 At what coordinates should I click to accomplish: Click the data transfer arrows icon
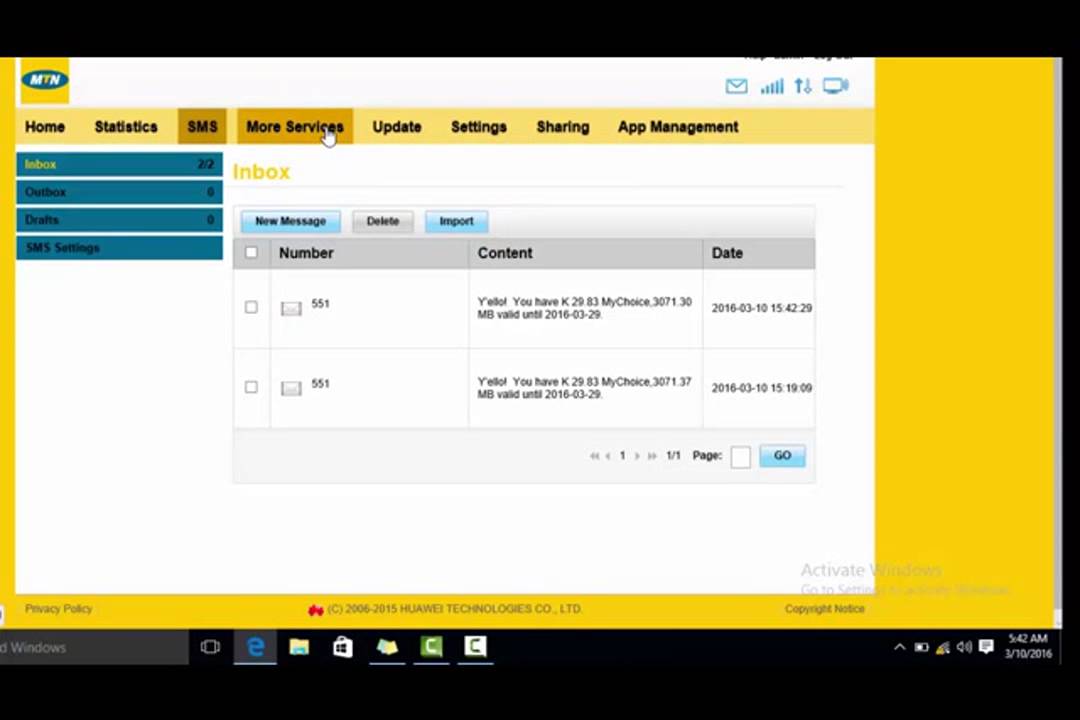tap(802, 86)
